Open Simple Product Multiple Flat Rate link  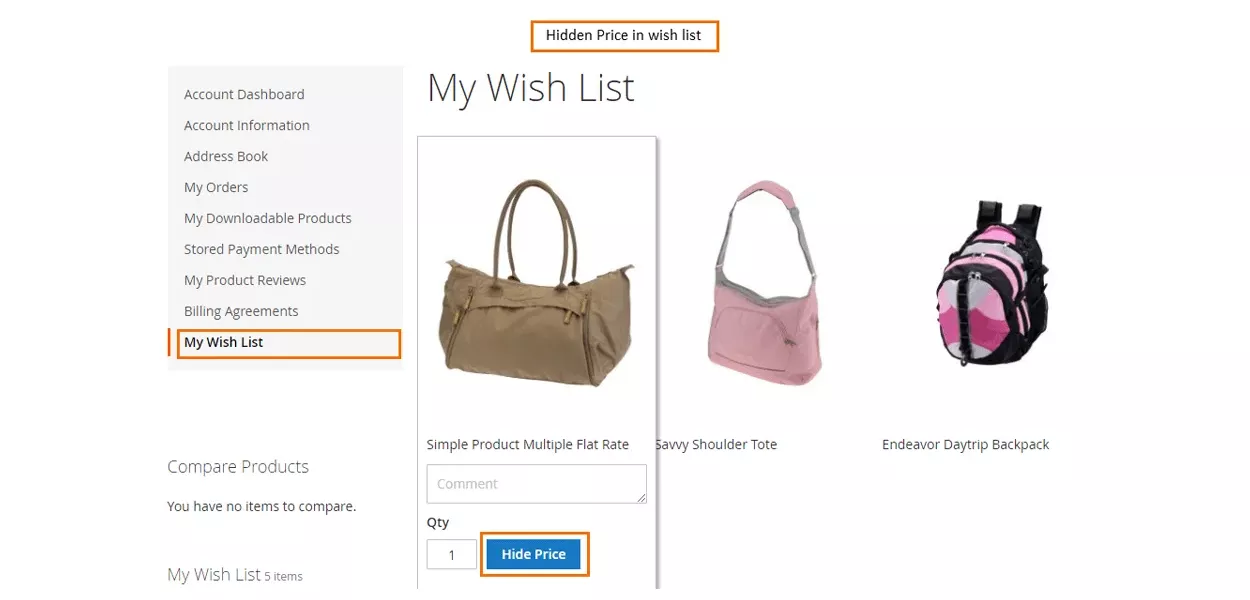[527, 444]
